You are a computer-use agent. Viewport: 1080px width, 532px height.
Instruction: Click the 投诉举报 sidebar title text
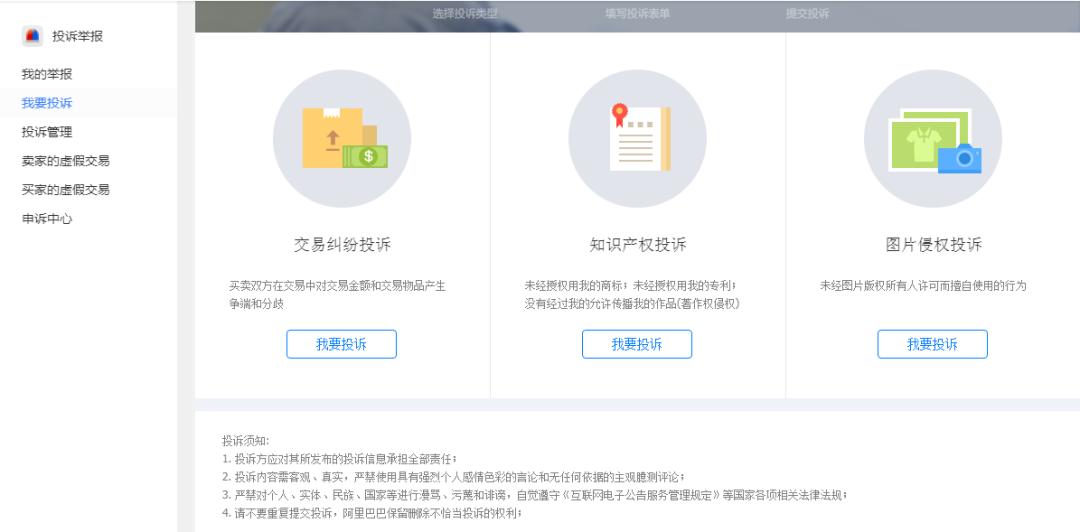point(78,37)
